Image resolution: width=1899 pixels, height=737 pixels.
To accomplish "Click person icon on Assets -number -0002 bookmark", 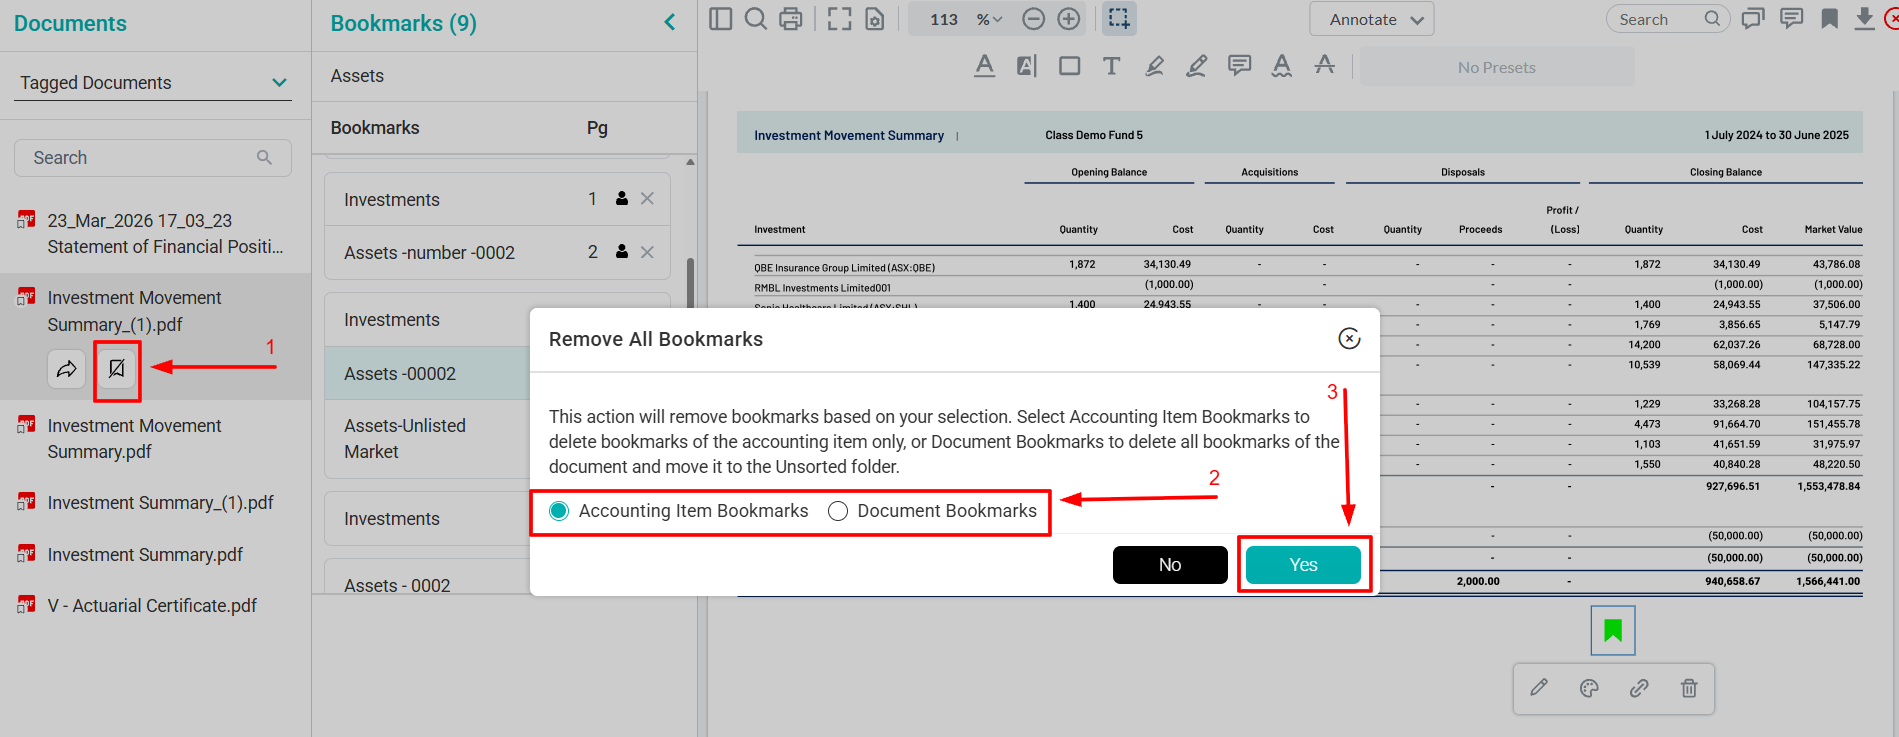I will [622, 252].
